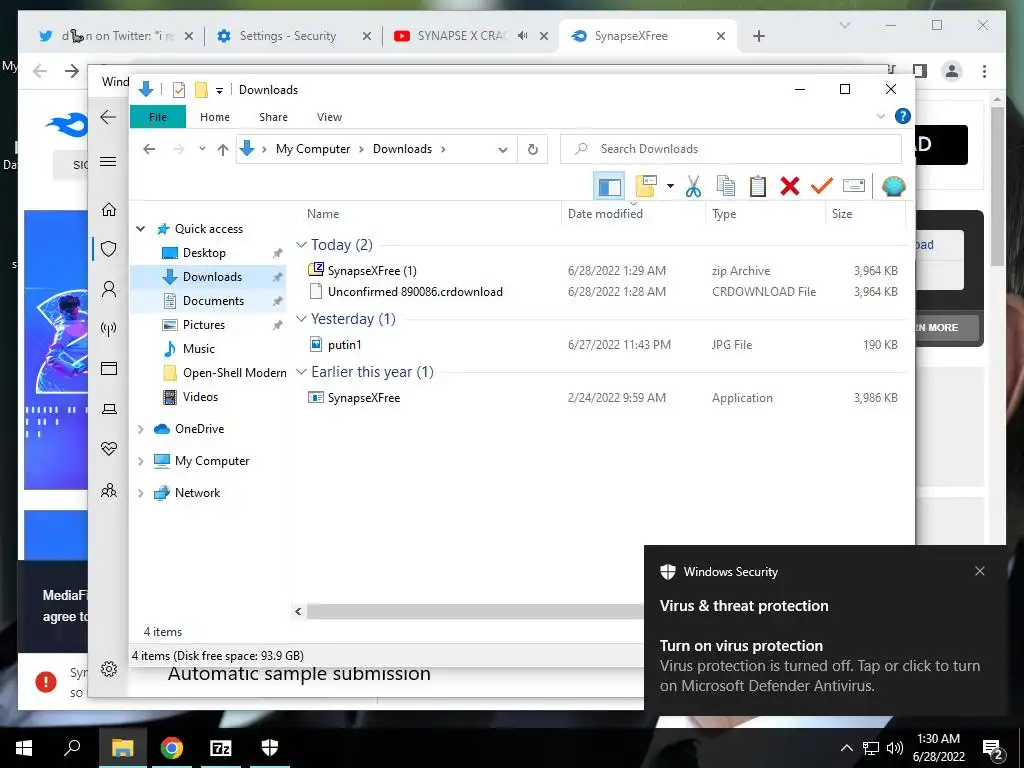The image size is (1024, 768).
Task: Select Videos in navigation pane
Action: (200, 397)
